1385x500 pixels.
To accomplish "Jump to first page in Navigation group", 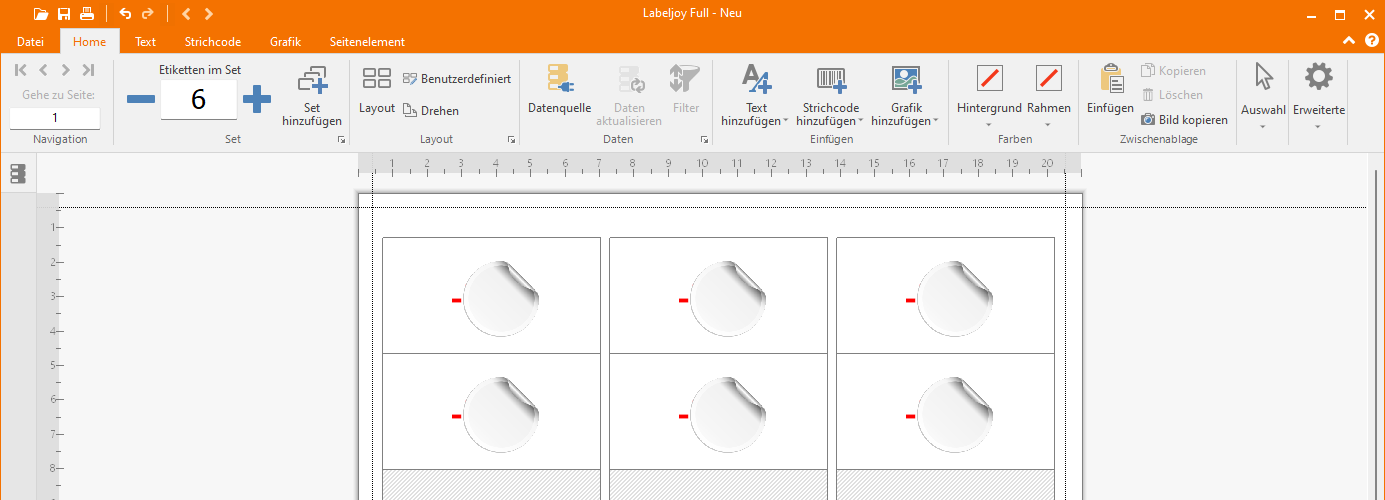I will (21, 70).
